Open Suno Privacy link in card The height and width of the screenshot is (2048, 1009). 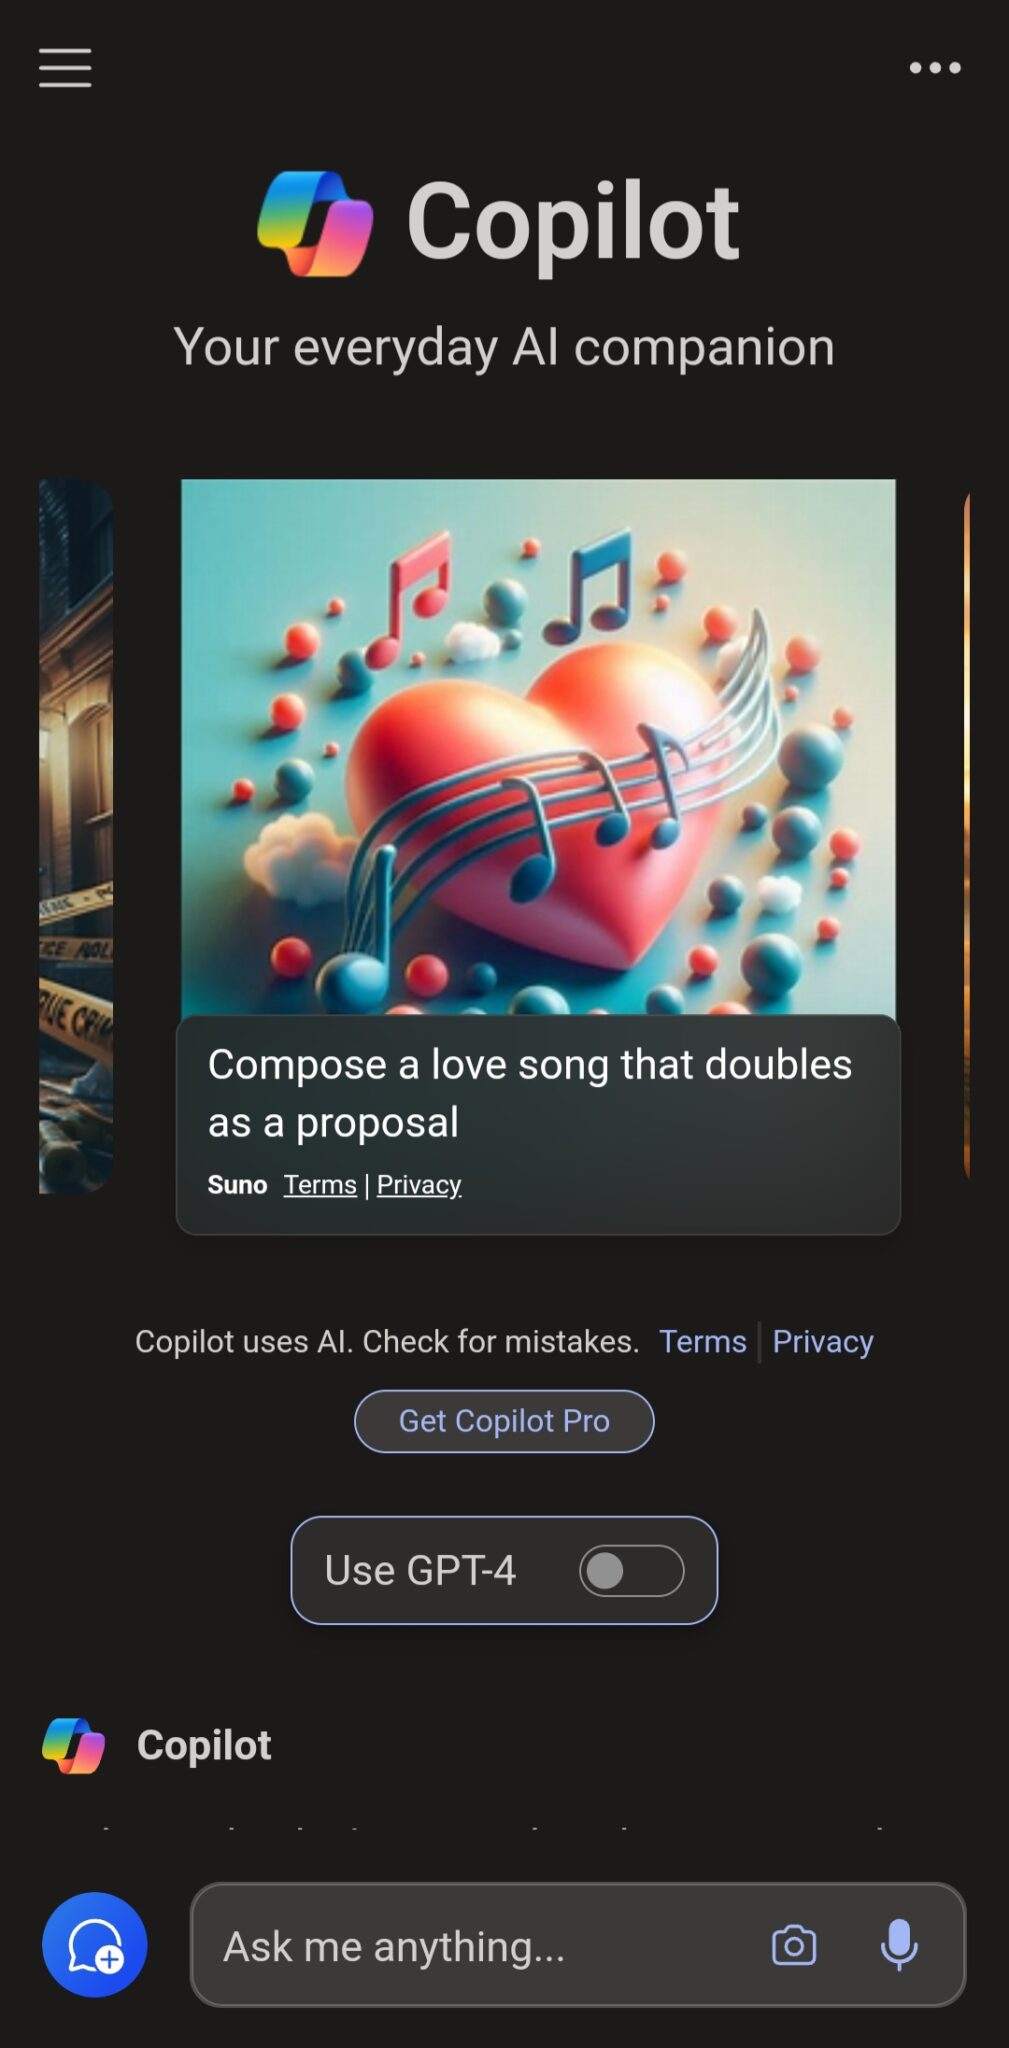click(419, 1185)
